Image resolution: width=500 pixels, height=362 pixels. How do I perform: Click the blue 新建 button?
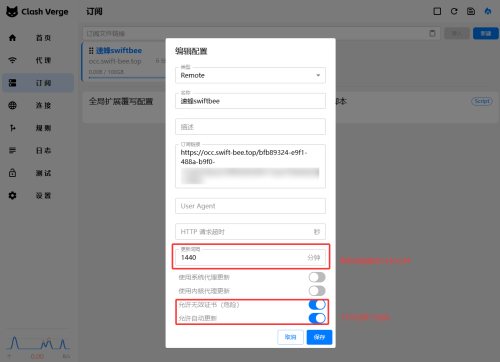coord(486,33)
